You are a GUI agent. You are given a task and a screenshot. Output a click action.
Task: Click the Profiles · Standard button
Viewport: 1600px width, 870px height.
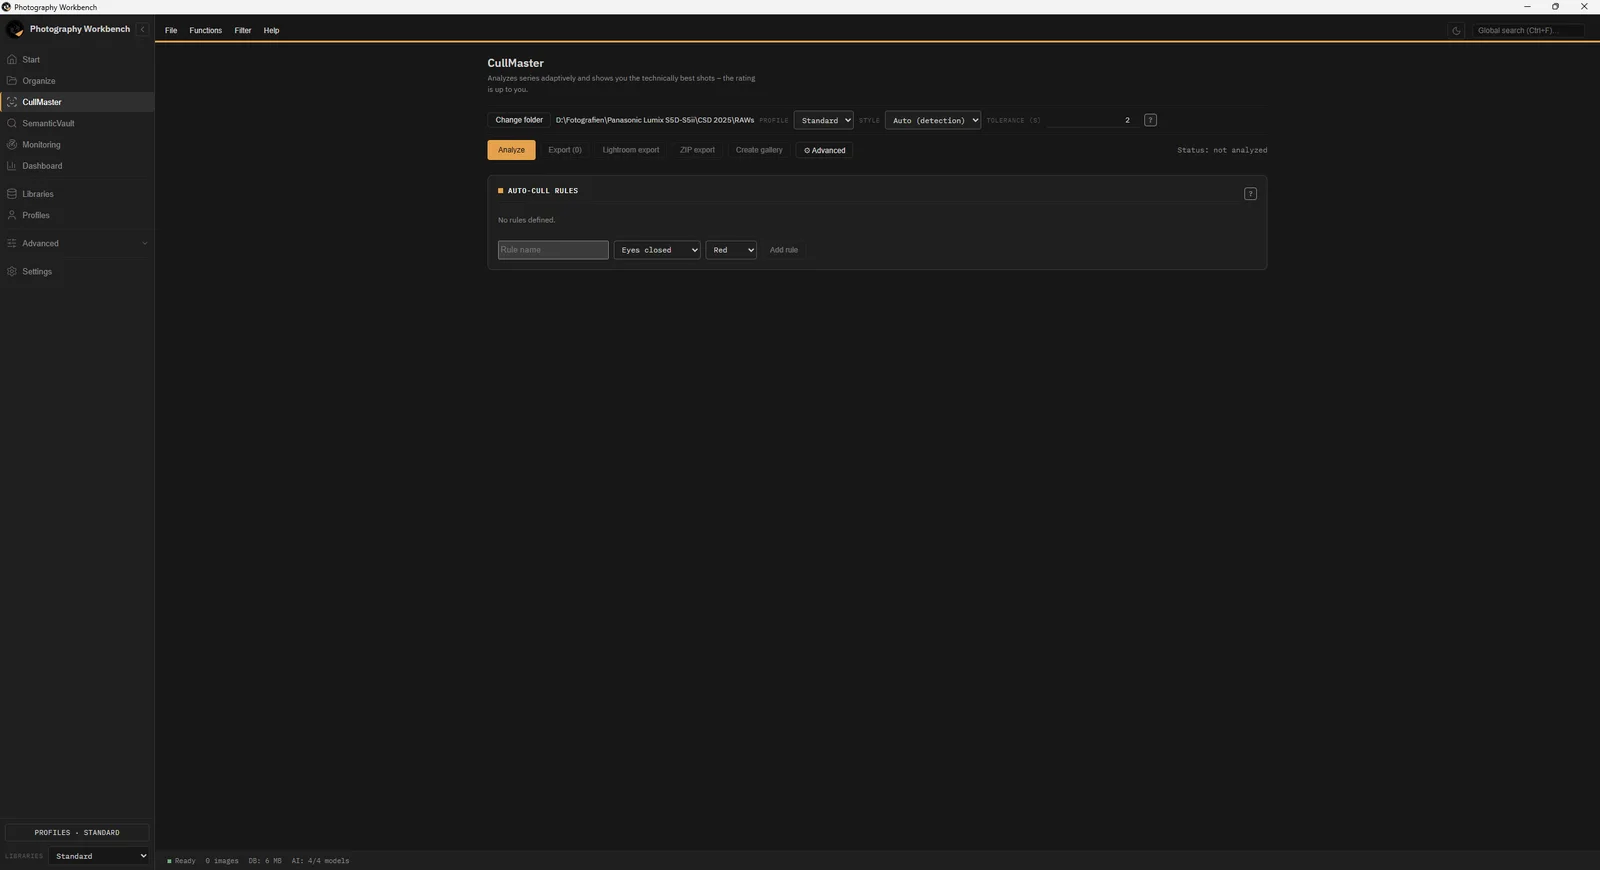[77, 832]
